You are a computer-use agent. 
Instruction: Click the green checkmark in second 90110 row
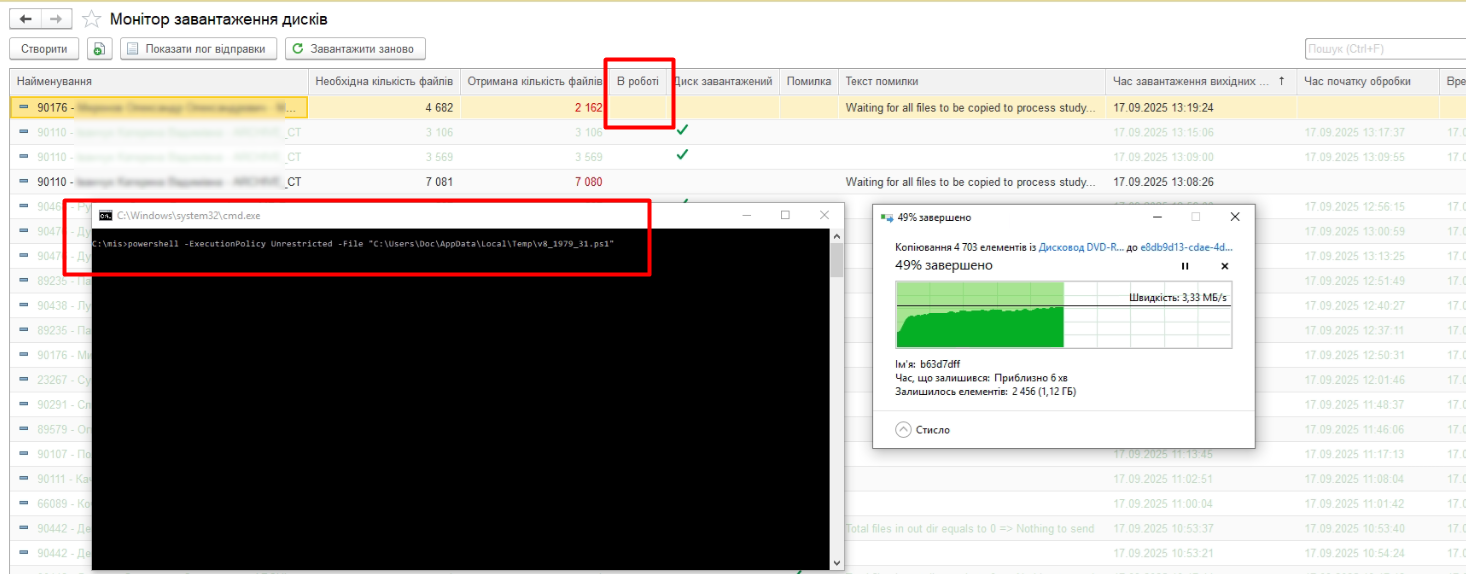tap(682, 155)
